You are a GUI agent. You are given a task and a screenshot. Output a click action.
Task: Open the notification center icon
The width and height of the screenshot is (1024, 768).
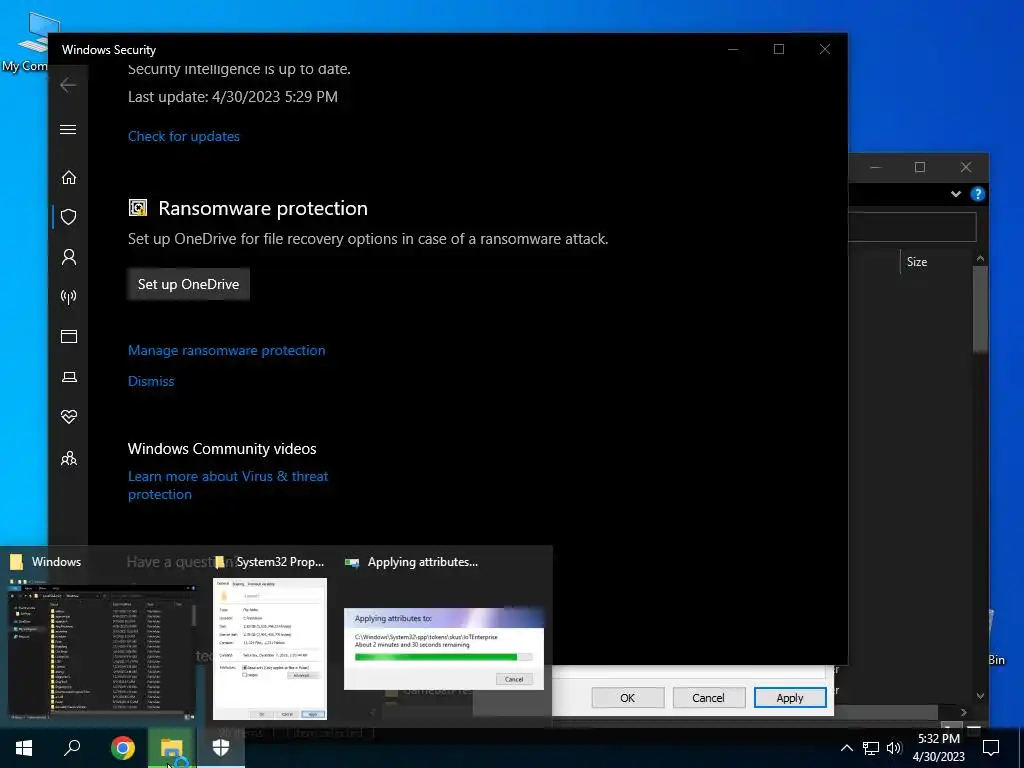tap(991, 748)
